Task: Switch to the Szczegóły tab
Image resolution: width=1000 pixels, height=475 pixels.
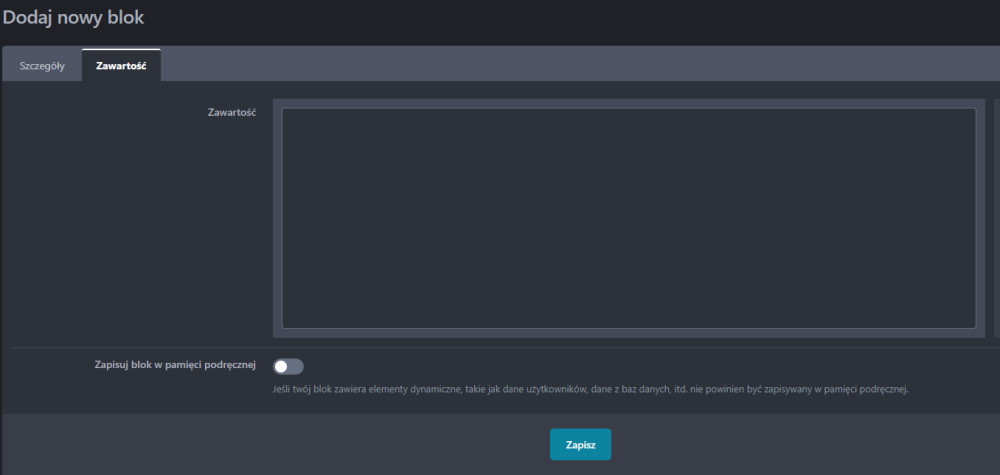Action: (x=42, y=66)
